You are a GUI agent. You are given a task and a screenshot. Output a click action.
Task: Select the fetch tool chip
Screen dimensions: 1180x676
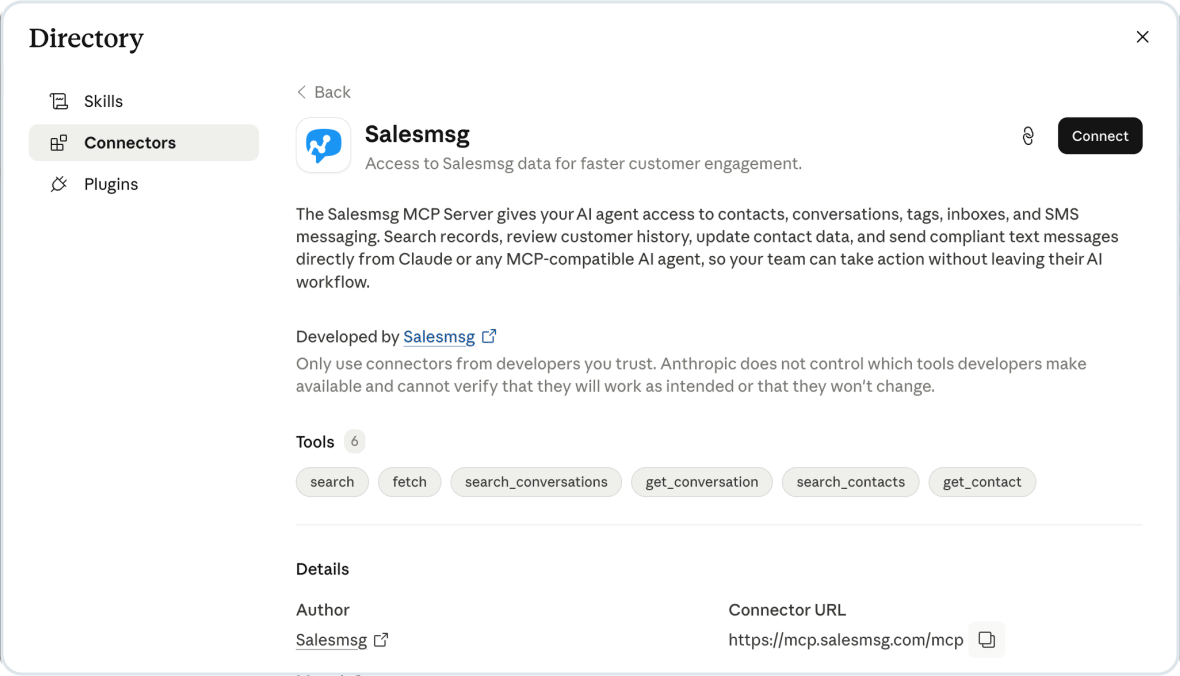(x=409, y=482)
